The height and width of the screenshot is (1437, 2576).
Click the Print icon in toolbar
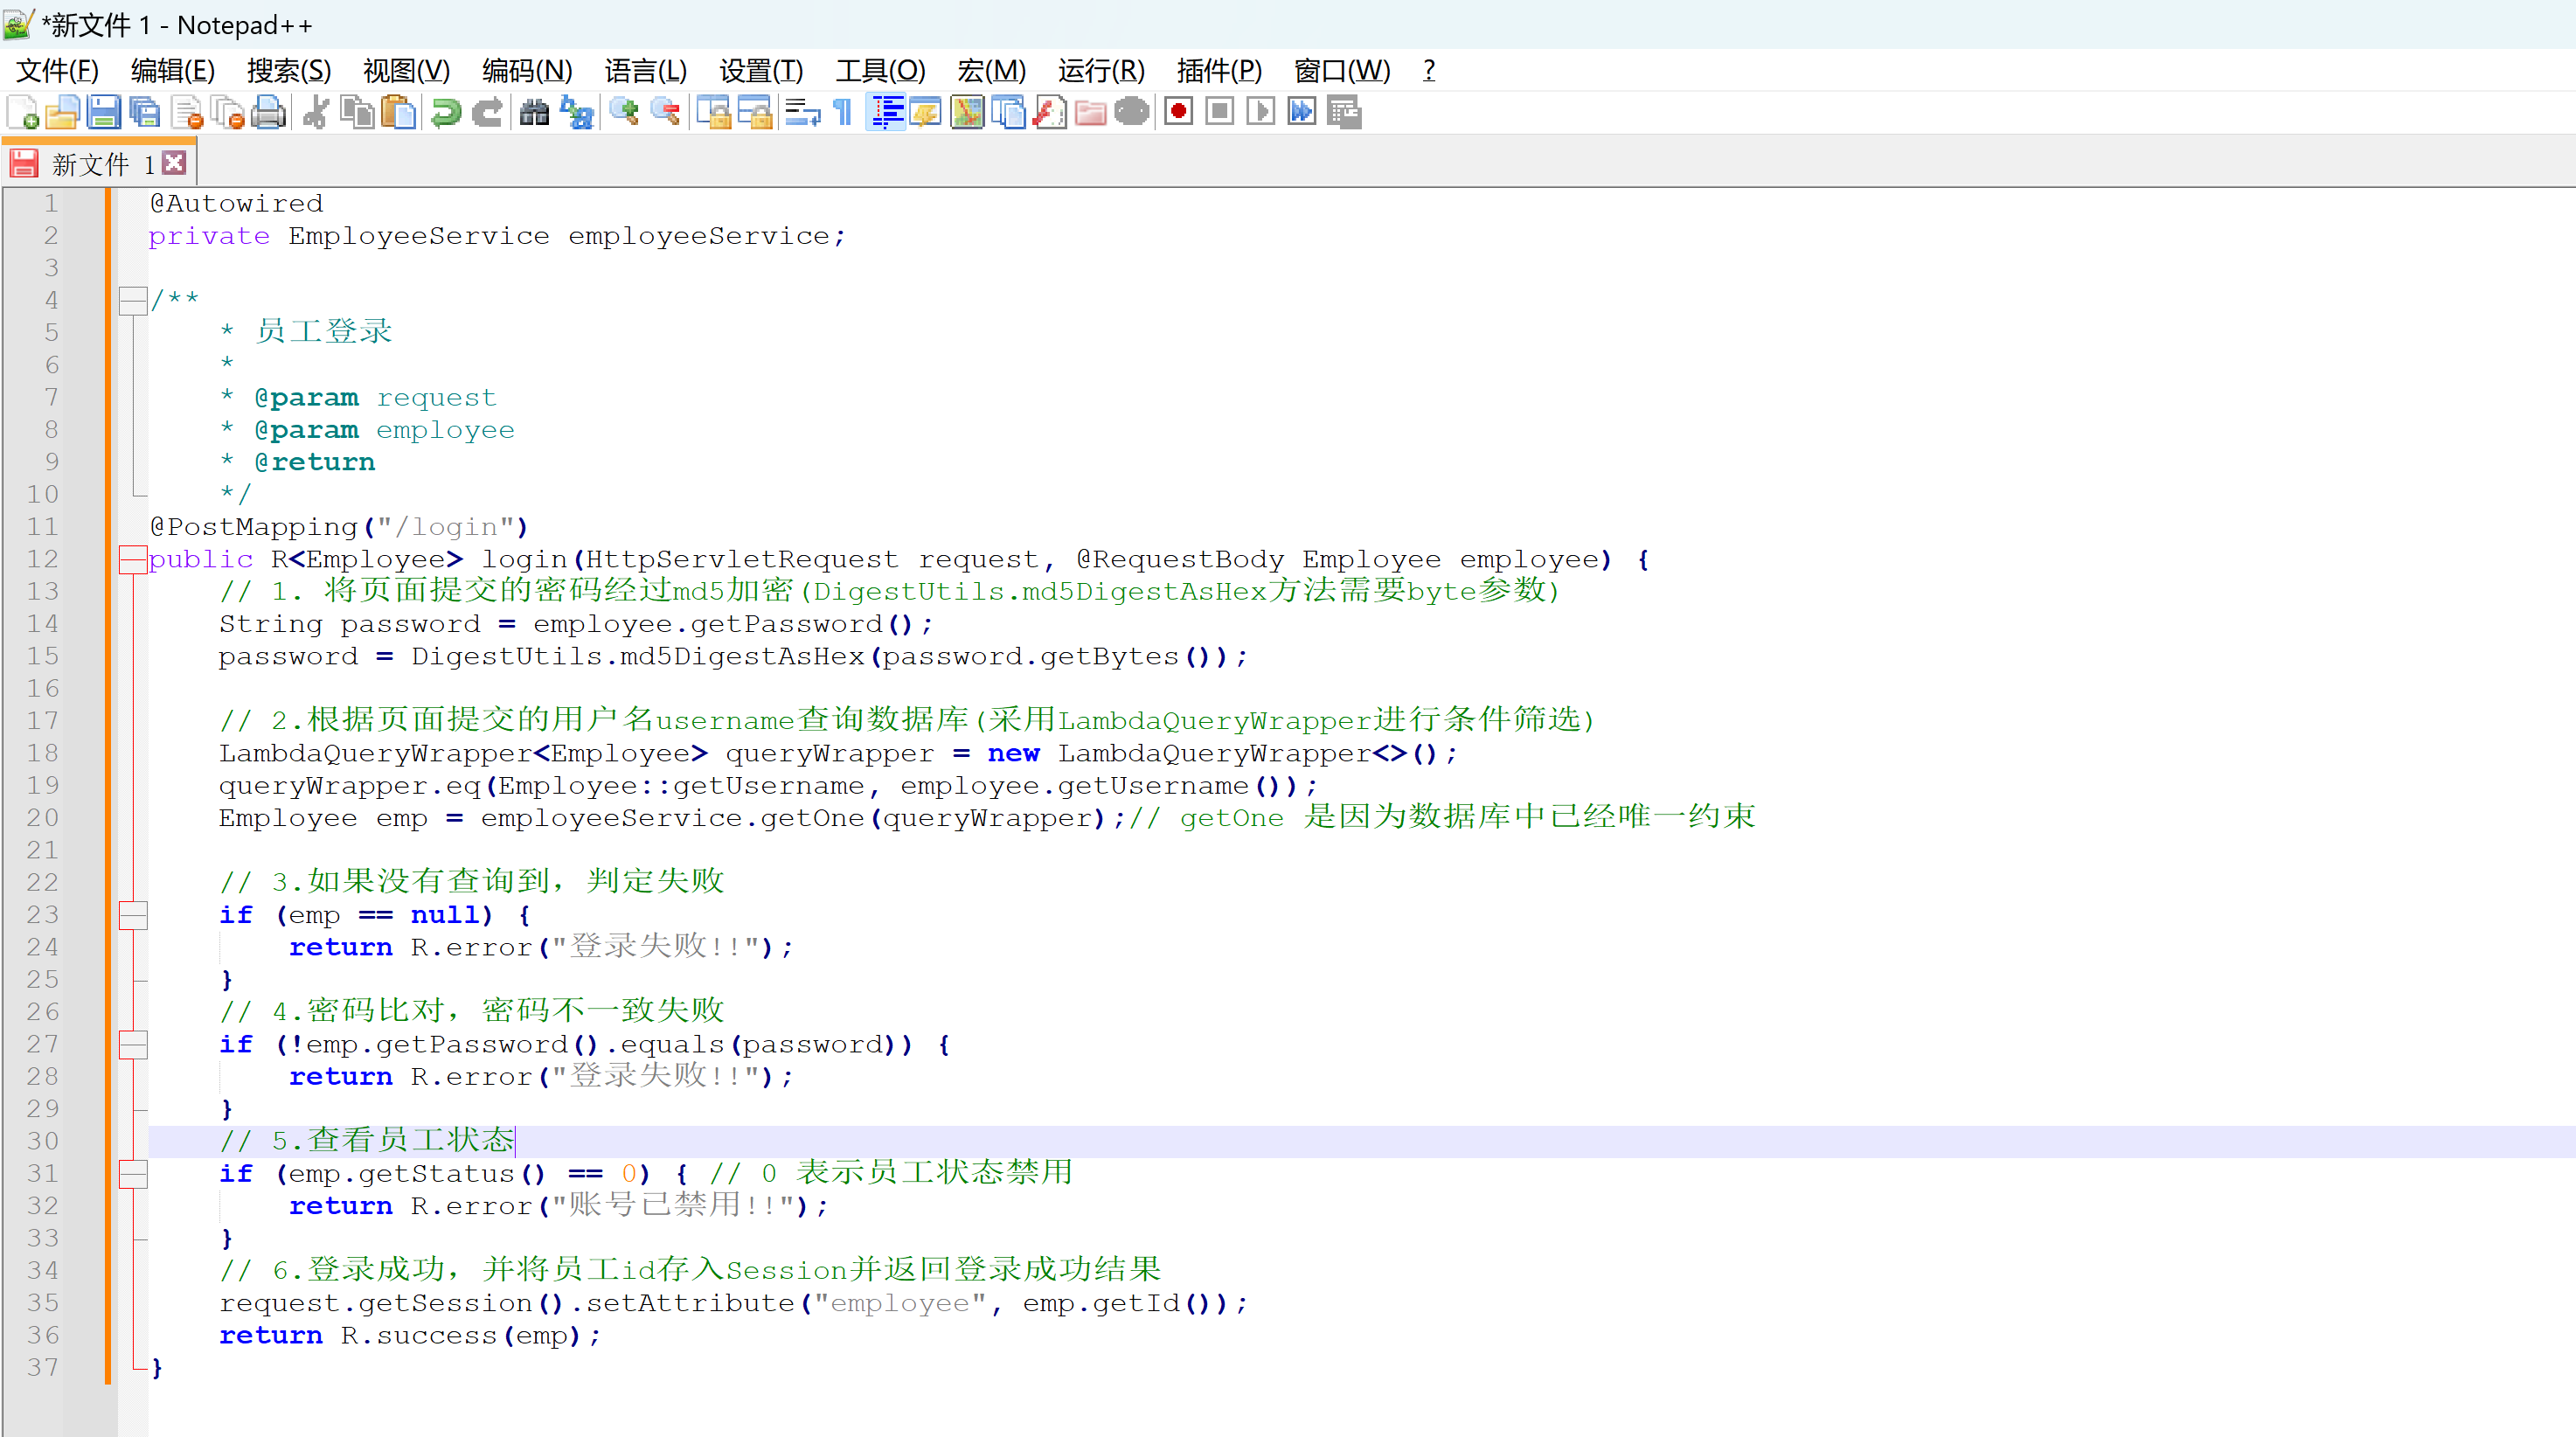click(268, 112)
